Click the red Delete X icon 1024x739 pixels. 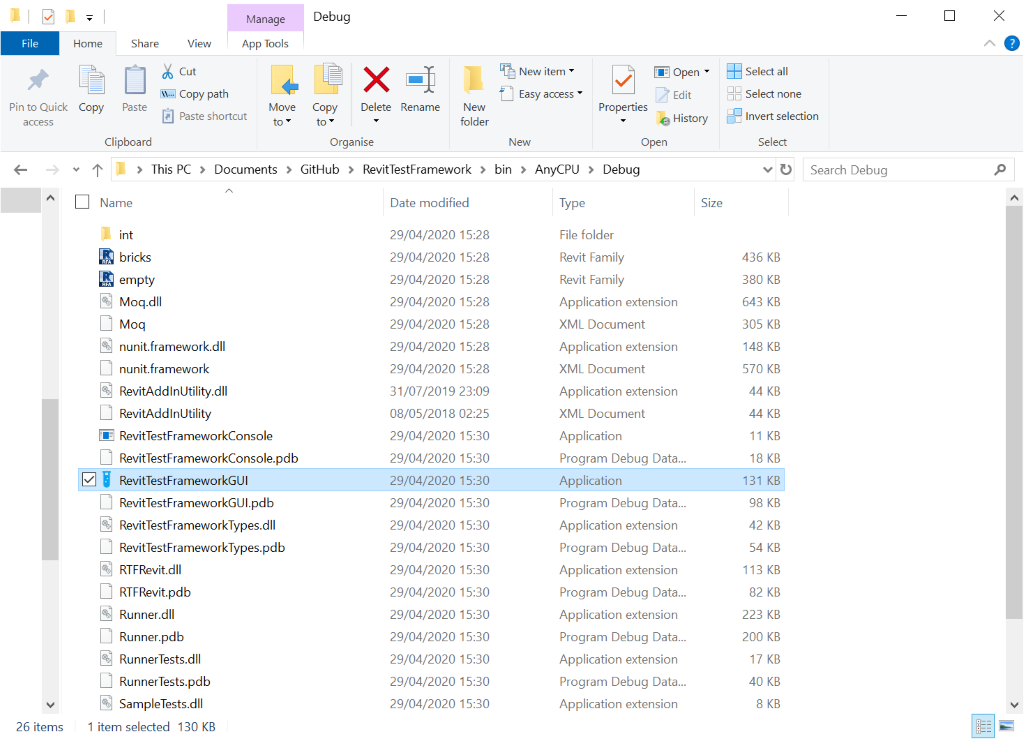coord(376,80)
